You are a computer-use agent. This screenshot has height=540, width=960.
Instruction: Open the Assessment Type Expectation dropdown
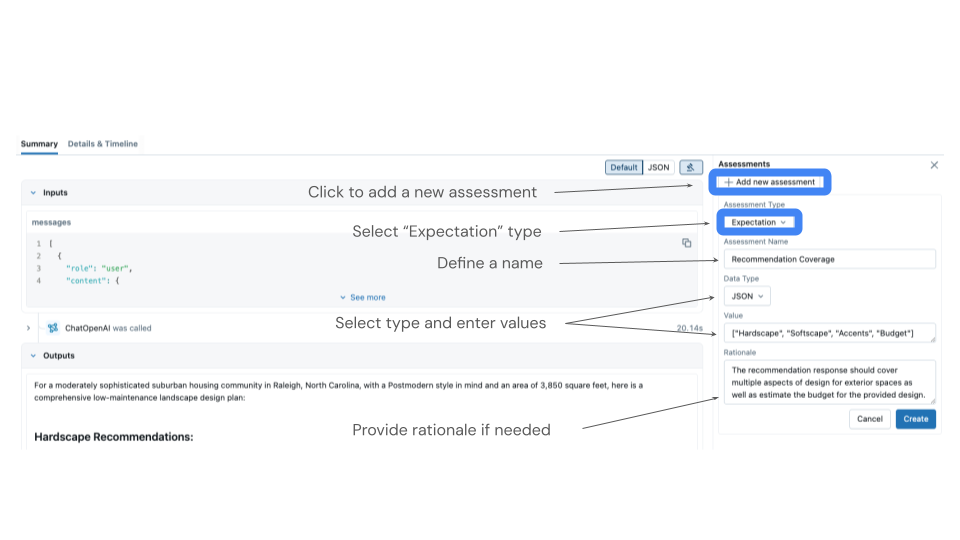(x=758, y=222)
